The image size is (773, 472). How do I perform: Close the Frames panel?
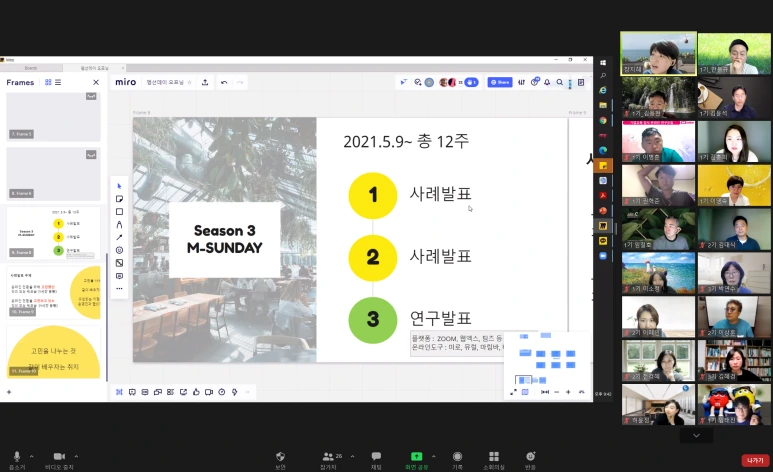click(96, 82)
